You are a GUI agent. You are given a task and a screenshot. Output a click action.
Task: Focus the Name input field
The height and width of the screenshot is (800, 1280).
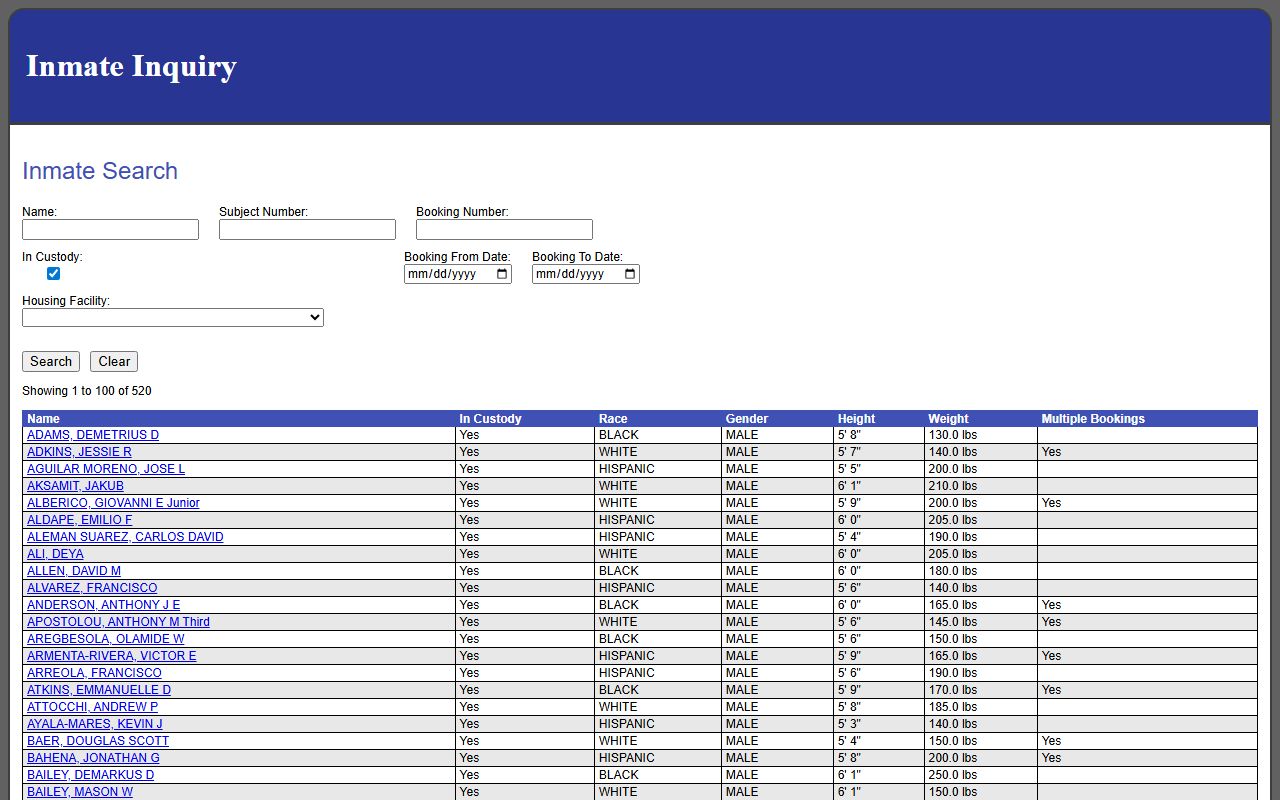coord(110,230)
